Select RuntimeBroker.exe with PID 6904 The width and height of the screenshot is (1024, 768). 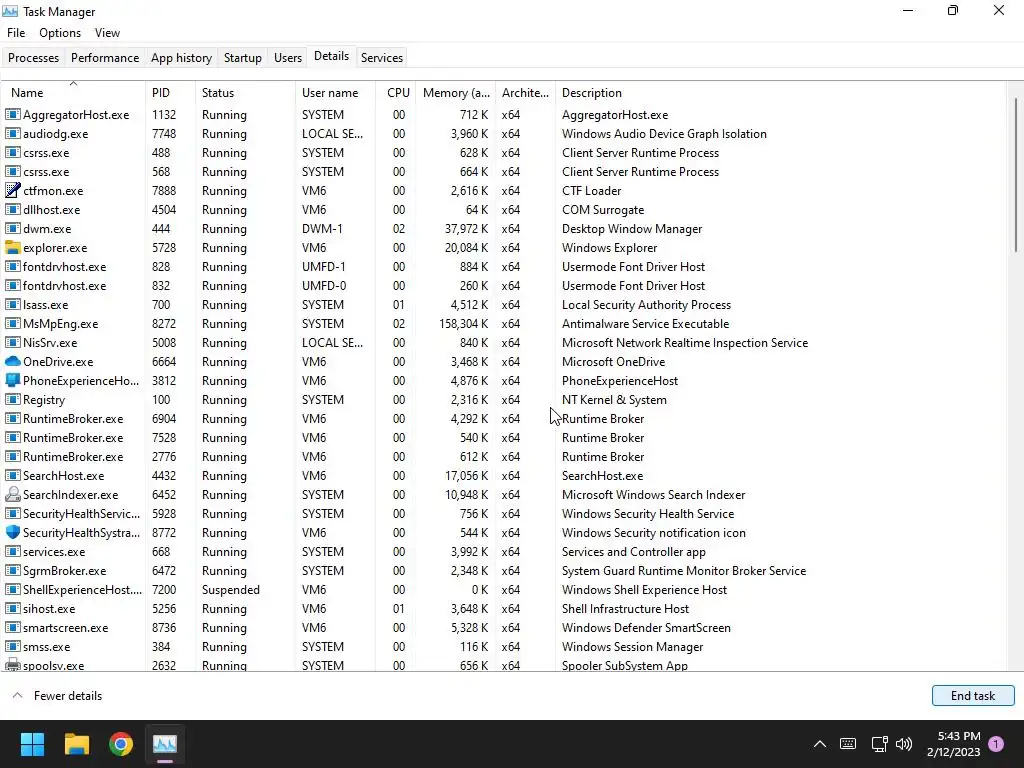504,419
